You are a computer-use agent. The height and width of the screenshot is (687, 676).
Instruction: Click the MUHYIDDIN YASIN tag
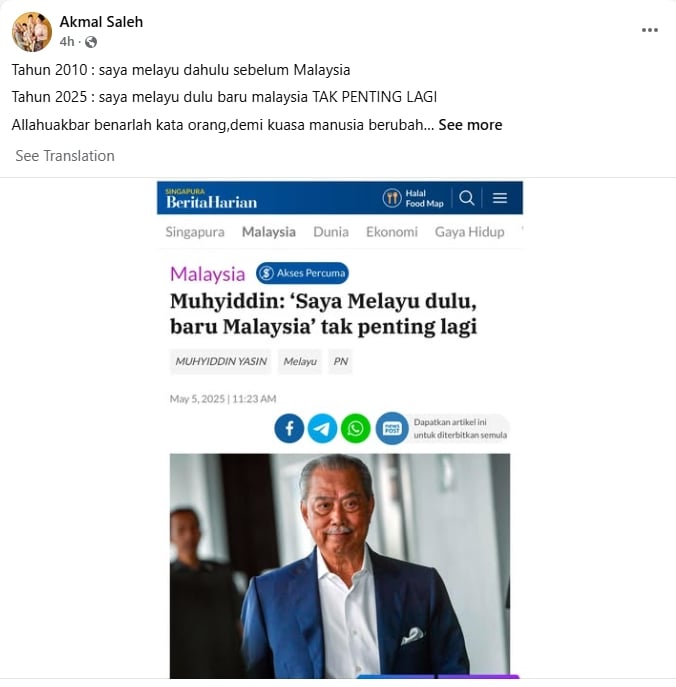click(221, 361)
